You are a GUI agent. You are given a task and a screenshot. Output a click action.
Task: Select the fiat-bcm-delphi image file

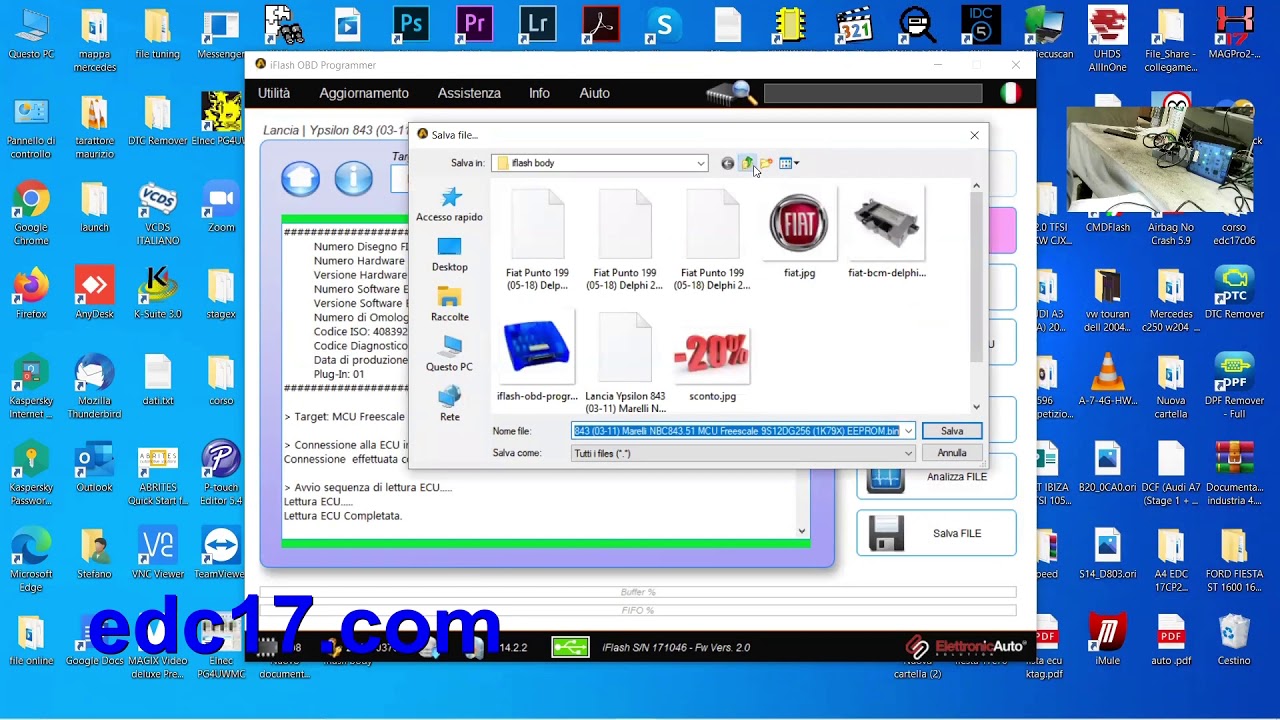887,234
